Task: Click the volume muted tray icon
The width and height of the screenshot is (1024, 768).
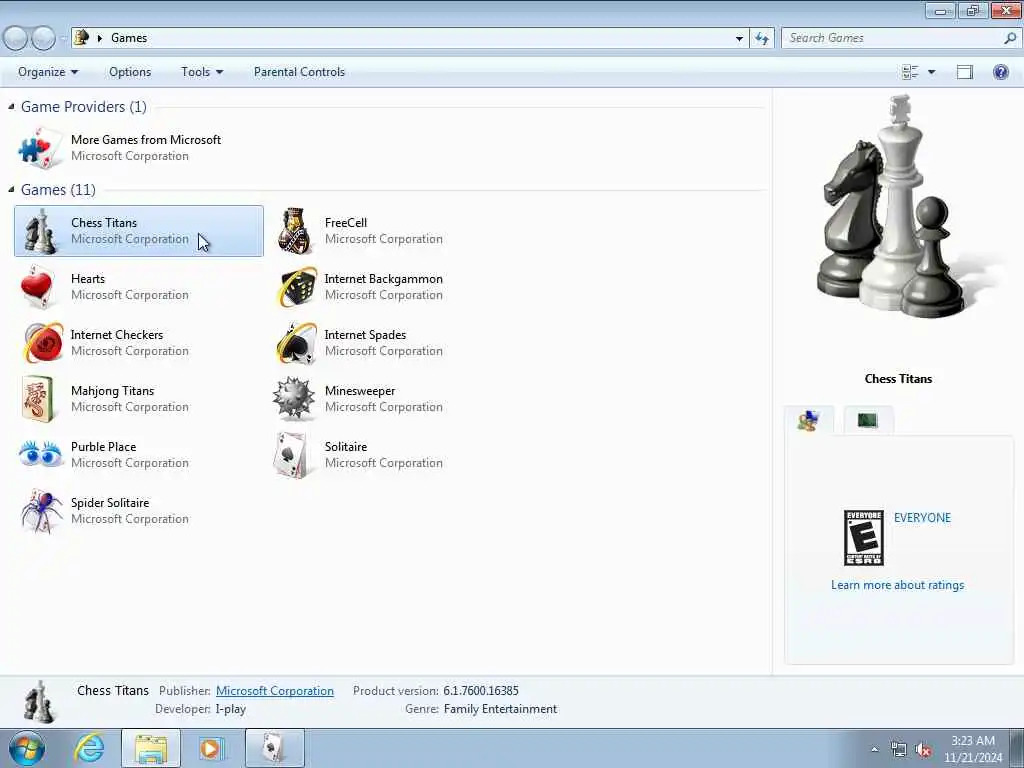Action: tap(923, 750)
